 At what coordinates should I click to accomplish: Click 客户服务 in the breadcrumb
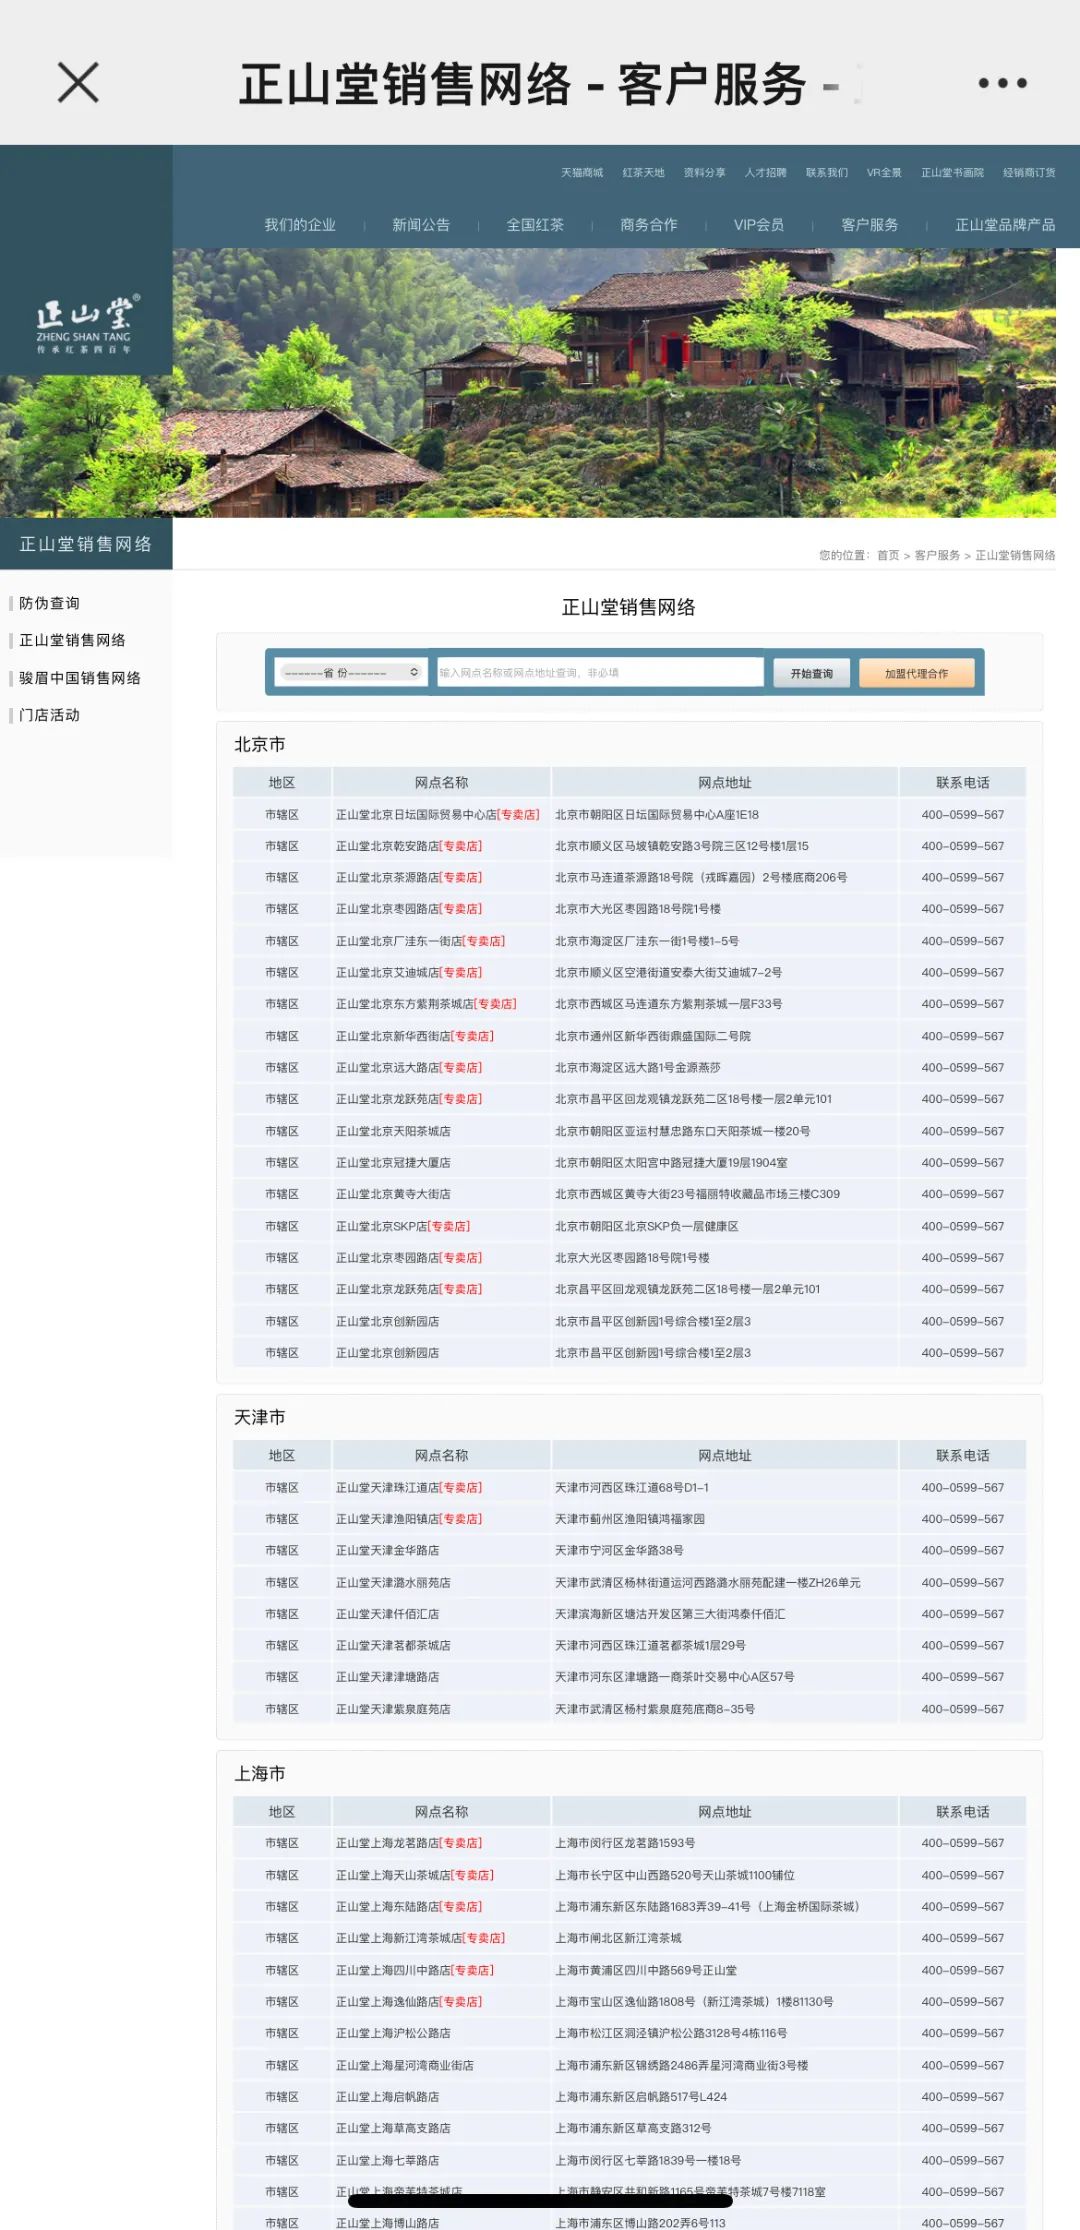pos(937,555)
